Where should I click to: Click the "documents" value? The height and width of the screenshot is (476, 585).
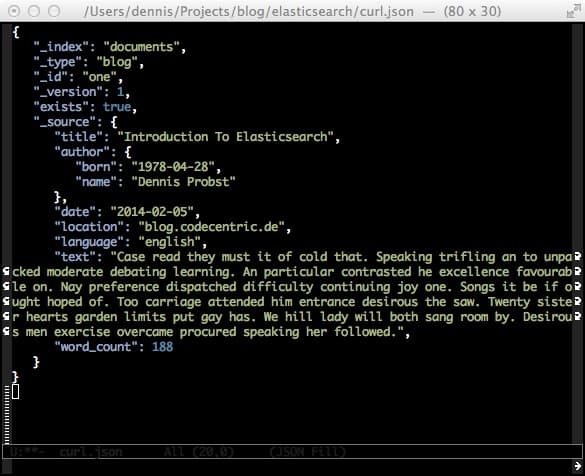pos(141,47)
